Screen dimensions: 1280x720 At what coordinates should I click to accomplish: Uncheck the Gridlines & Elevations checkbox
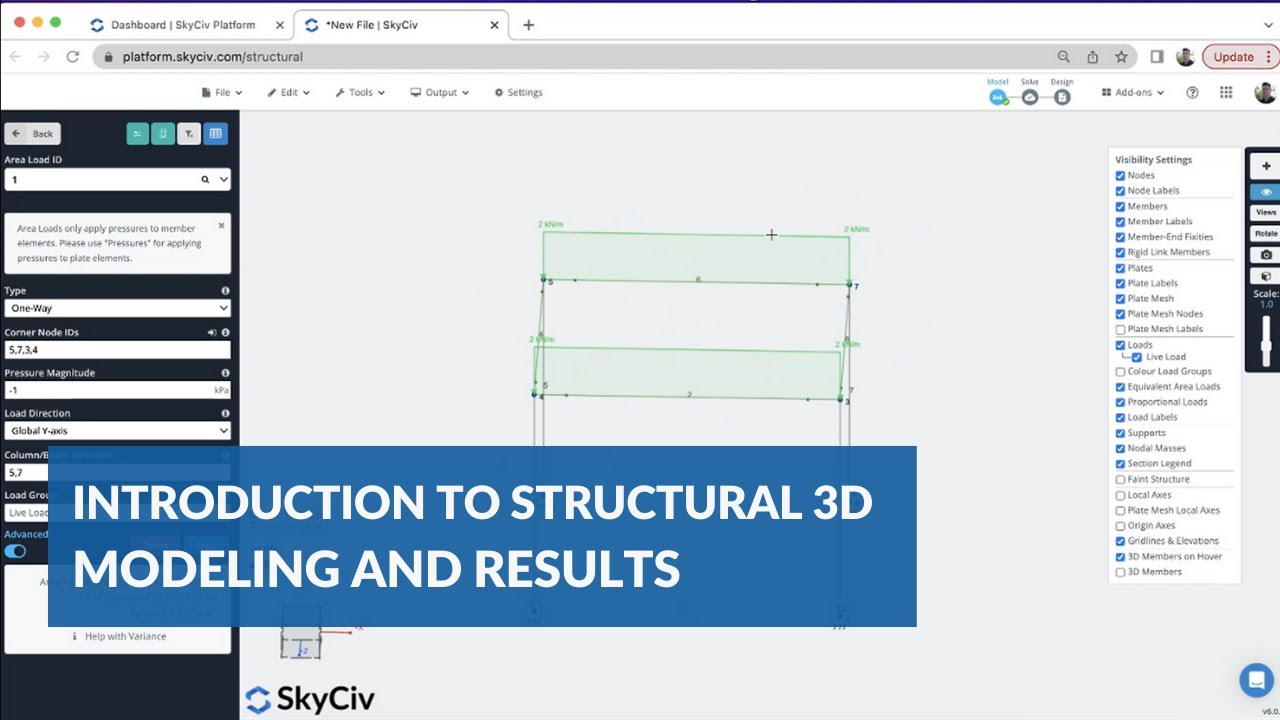pos(1120,541)
